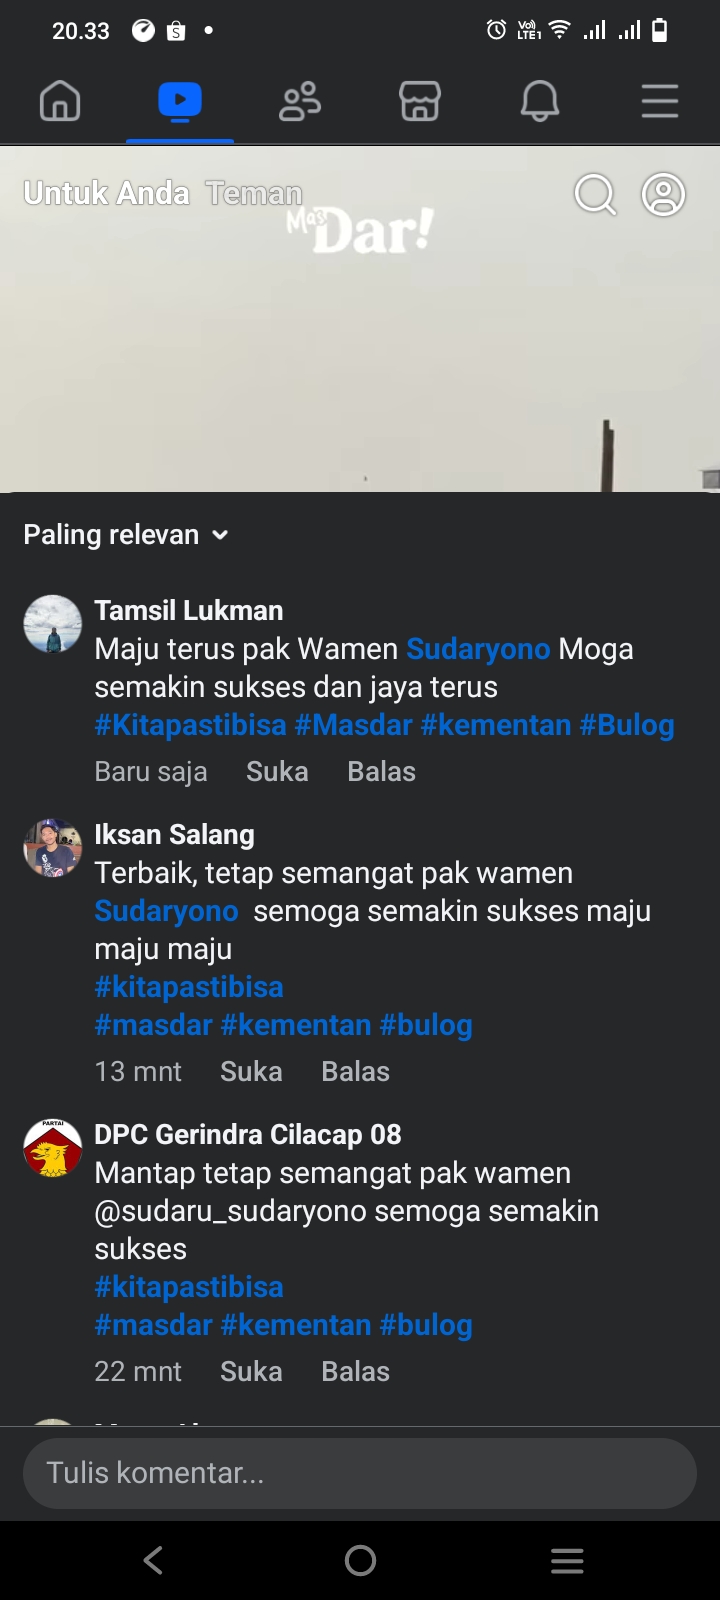
Task: View DPC Gerindra Cilacap 08 profile picture
Action: tap(52, 1147)
